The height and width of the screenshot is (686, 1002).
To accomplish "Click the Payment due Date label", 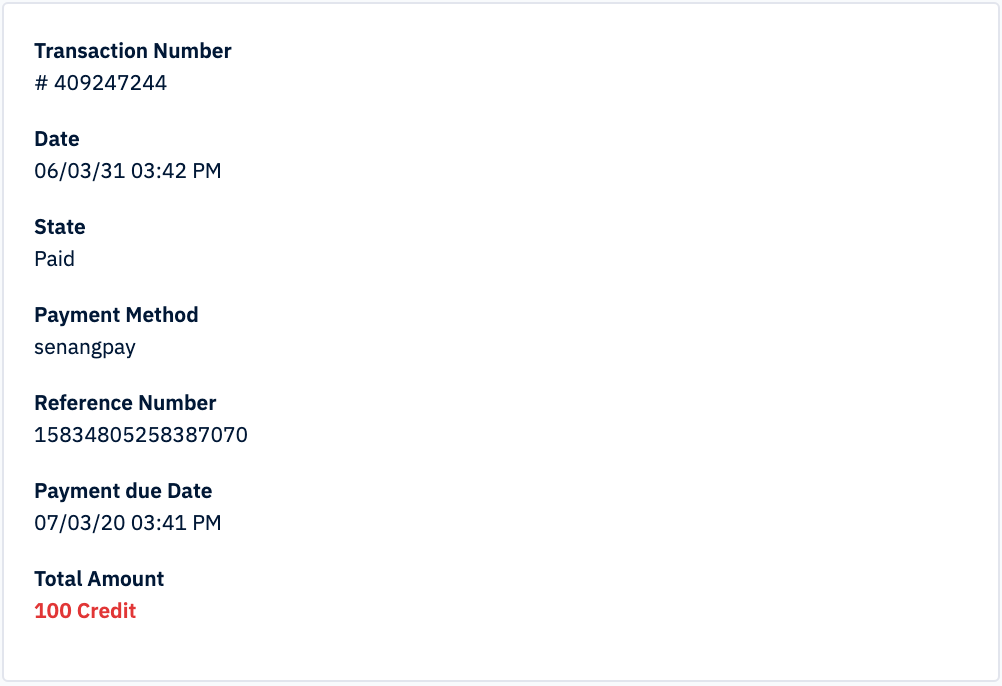I will point(123,491).
